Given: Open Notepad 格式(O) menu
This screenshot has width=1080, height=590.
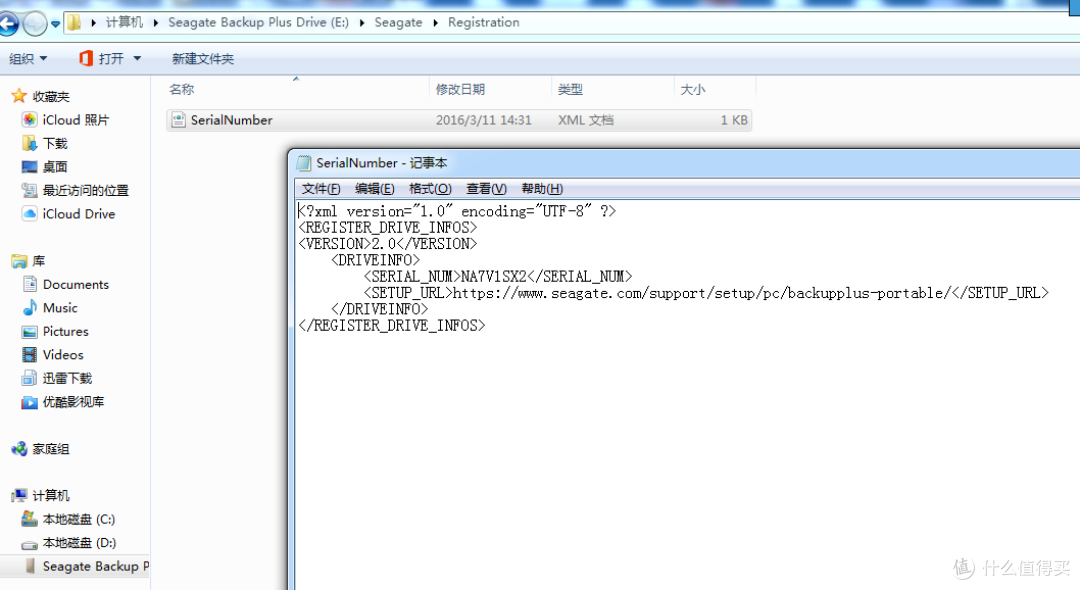Looking at the screenshot, I should point(430,189).
